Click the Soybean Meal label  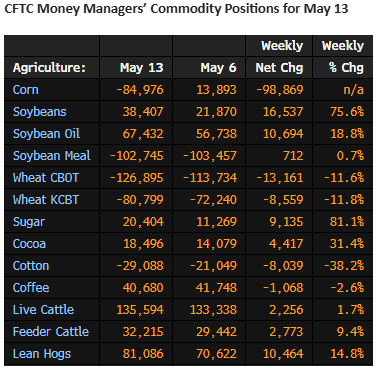(x=51, y=156)
